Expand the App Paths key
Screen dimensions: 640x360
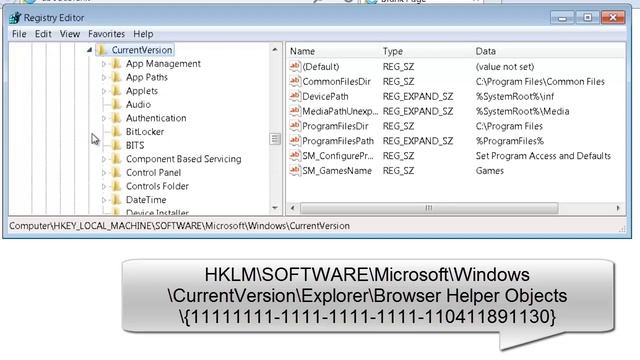coord(104,77)
